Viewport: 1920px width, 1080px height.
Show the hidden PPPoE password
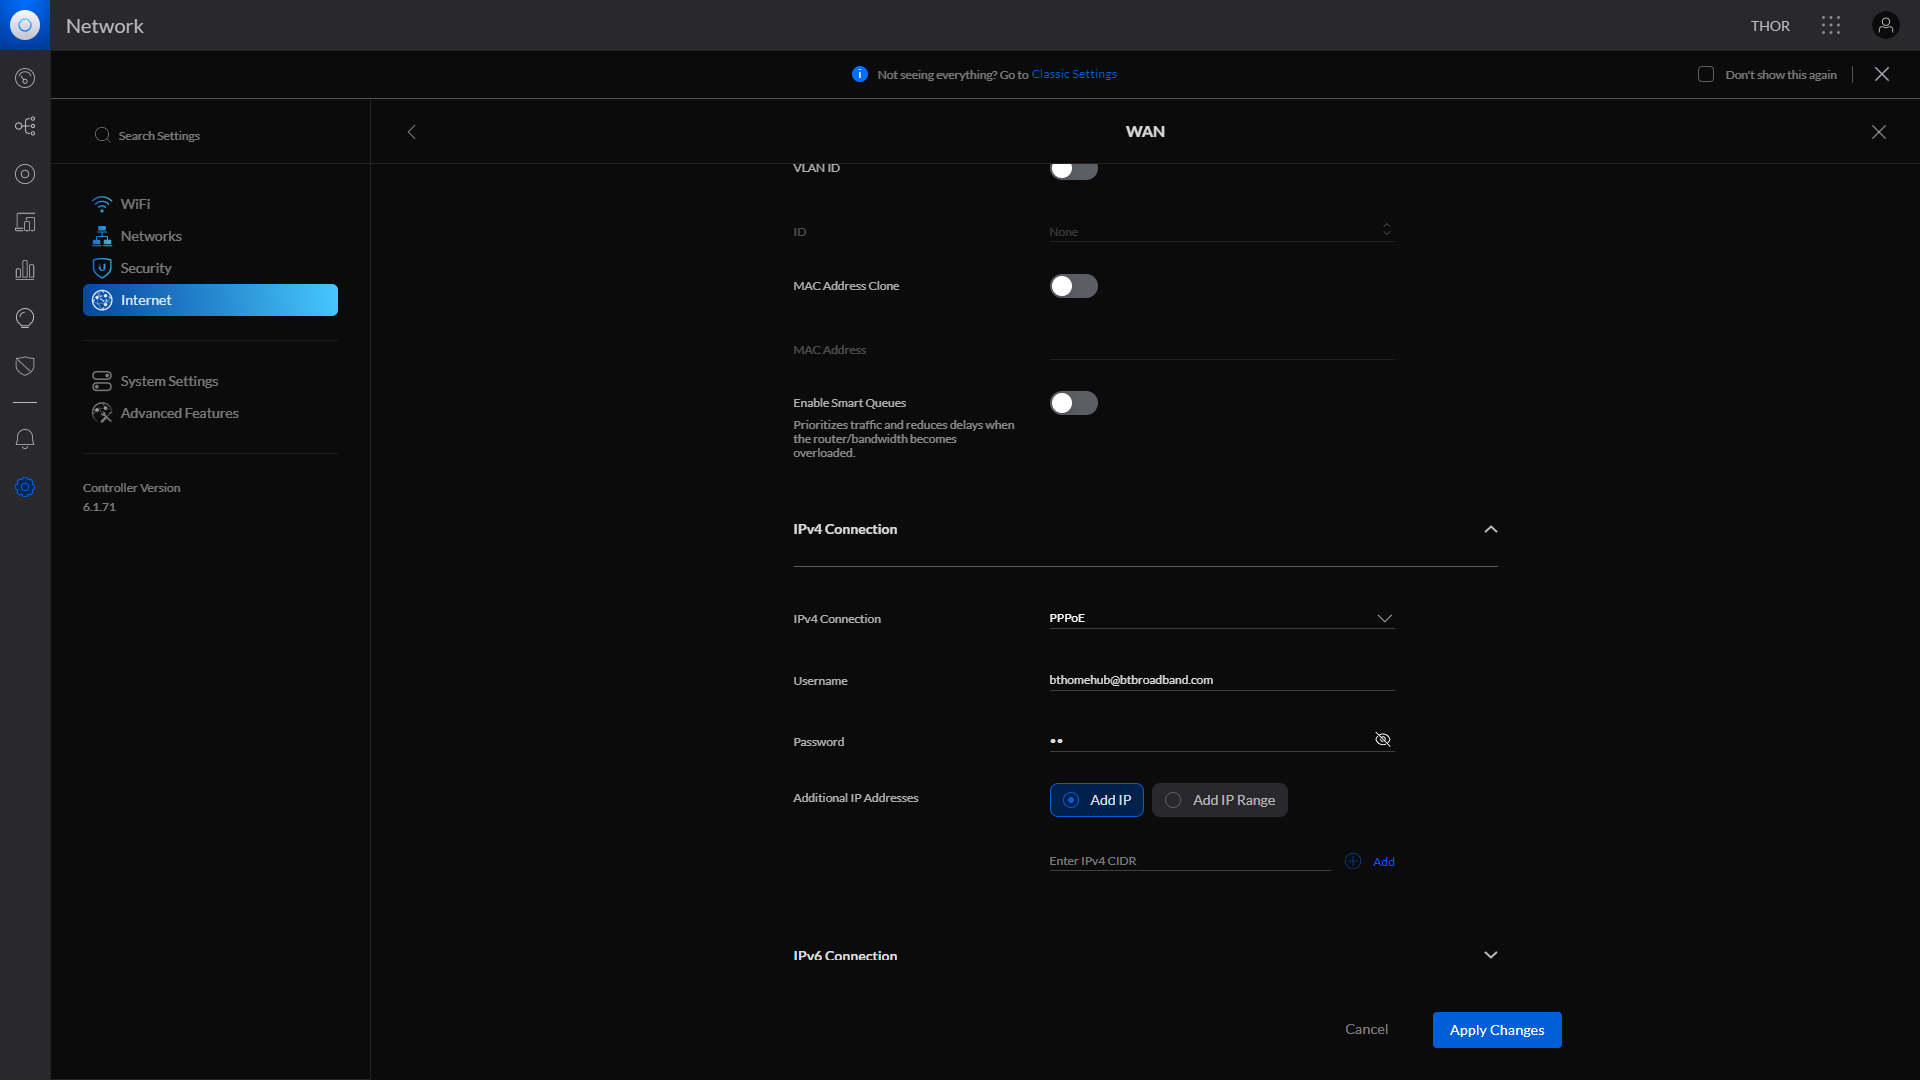[1382, 740]
